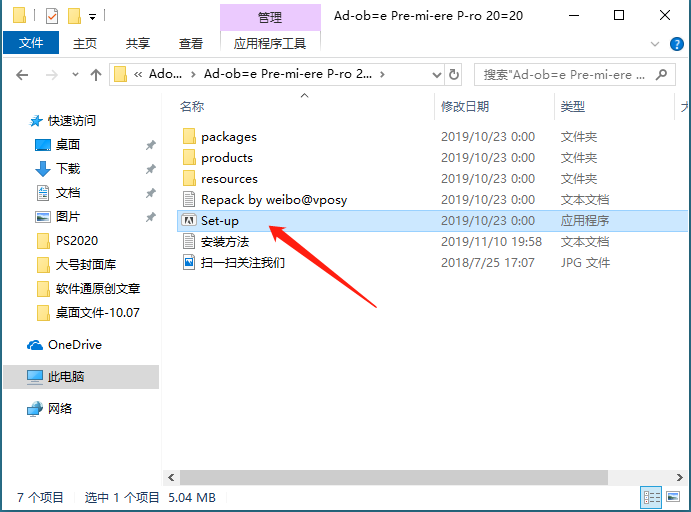
Task: Open the recent locations dropdown arrow
Action: (75, 74)
